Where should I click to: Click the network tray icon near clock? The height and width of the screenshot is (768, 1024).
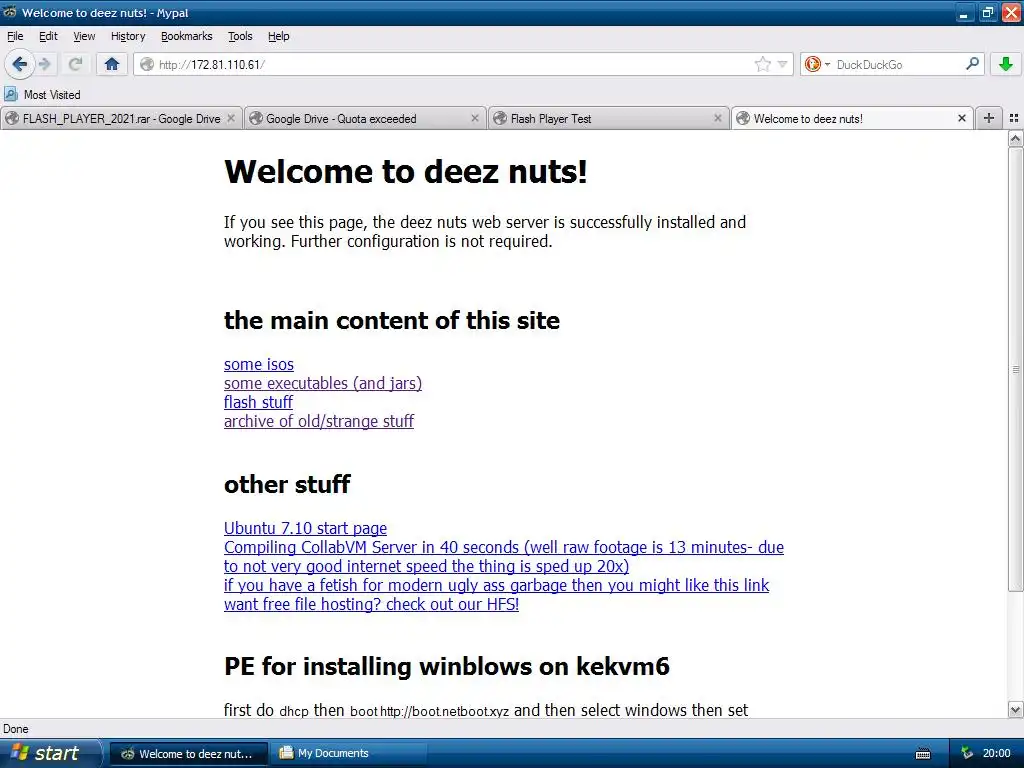(x=967, y=754)
